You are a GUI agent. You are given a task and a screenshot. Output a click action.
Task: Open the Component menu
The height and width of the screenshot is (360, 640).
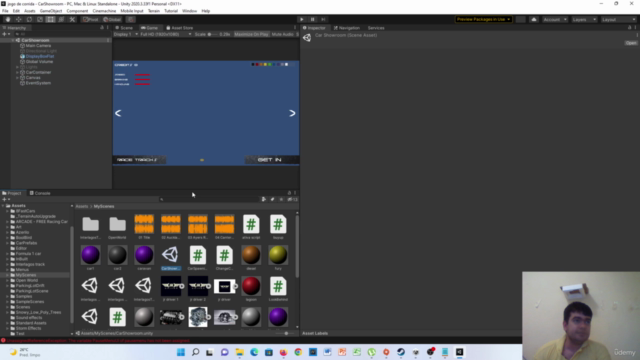[x=77, y=11]
